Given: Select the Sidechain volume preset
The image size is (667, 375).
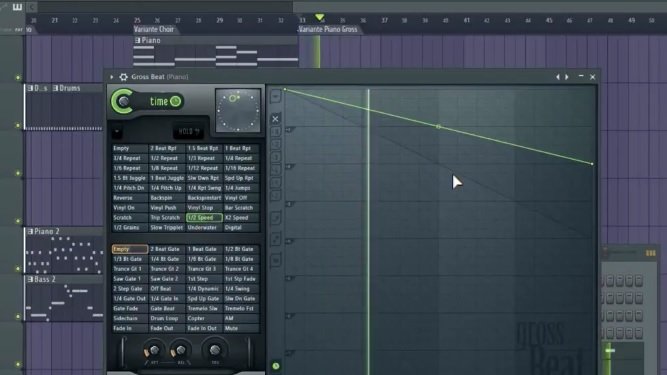Looking at the screenshot, I should 130,318.
